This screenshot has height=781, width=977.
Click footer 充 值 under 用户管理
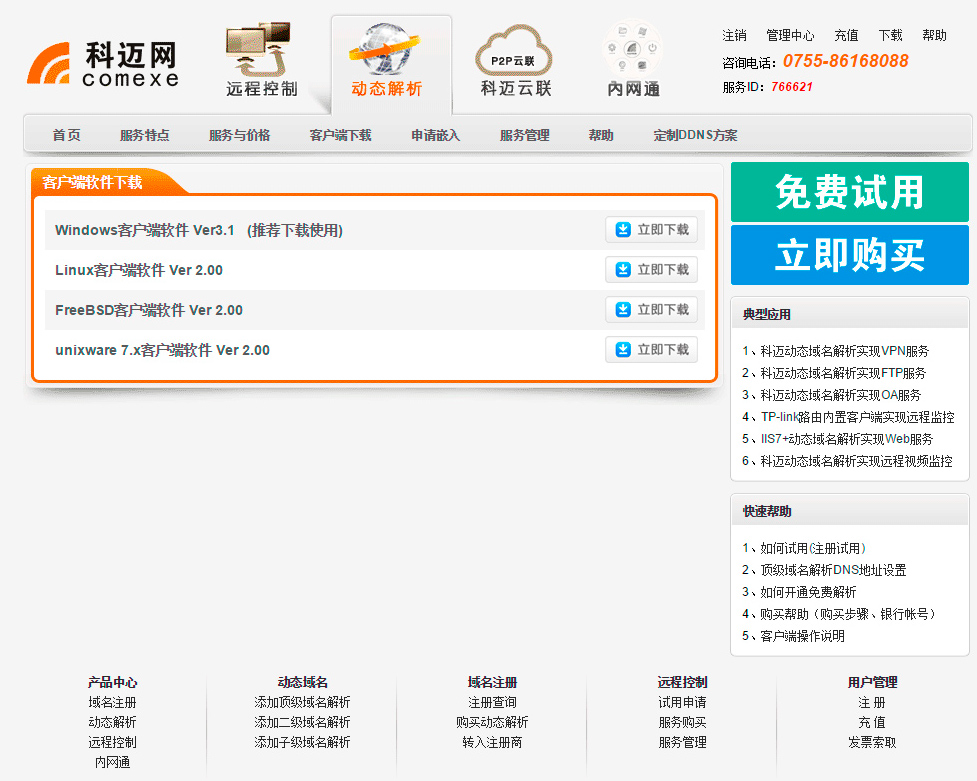(872, 722)
